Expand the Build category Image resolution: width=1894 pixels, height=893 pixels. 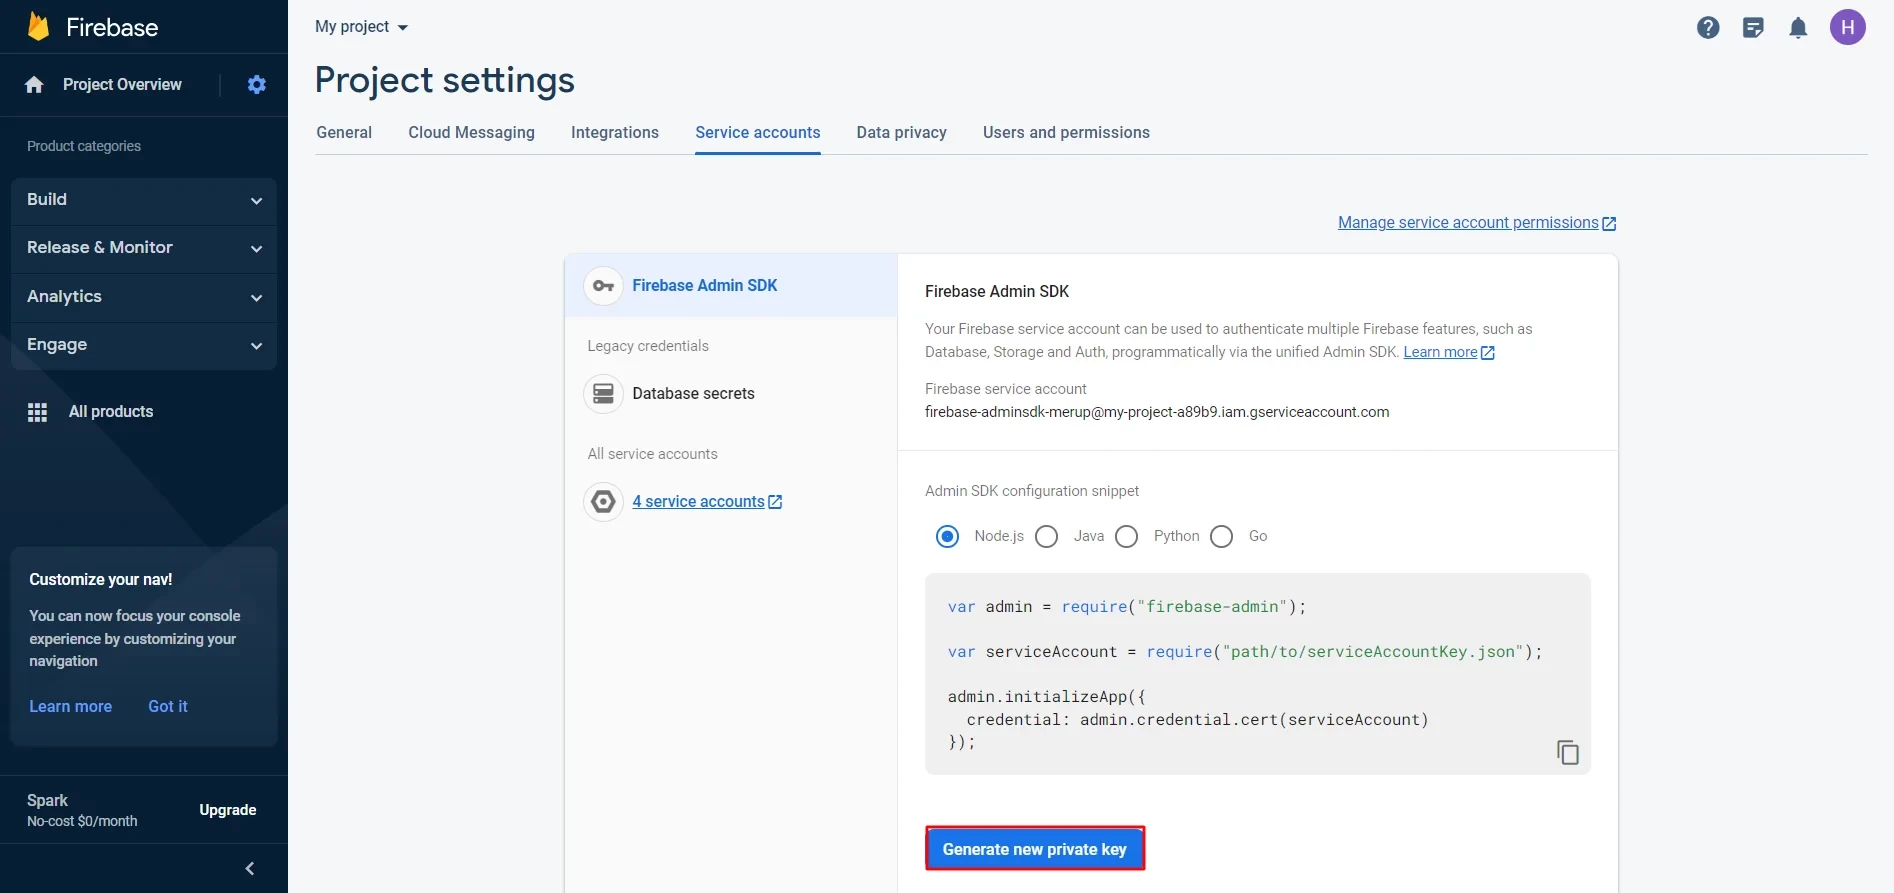click(x=144, y=200)
